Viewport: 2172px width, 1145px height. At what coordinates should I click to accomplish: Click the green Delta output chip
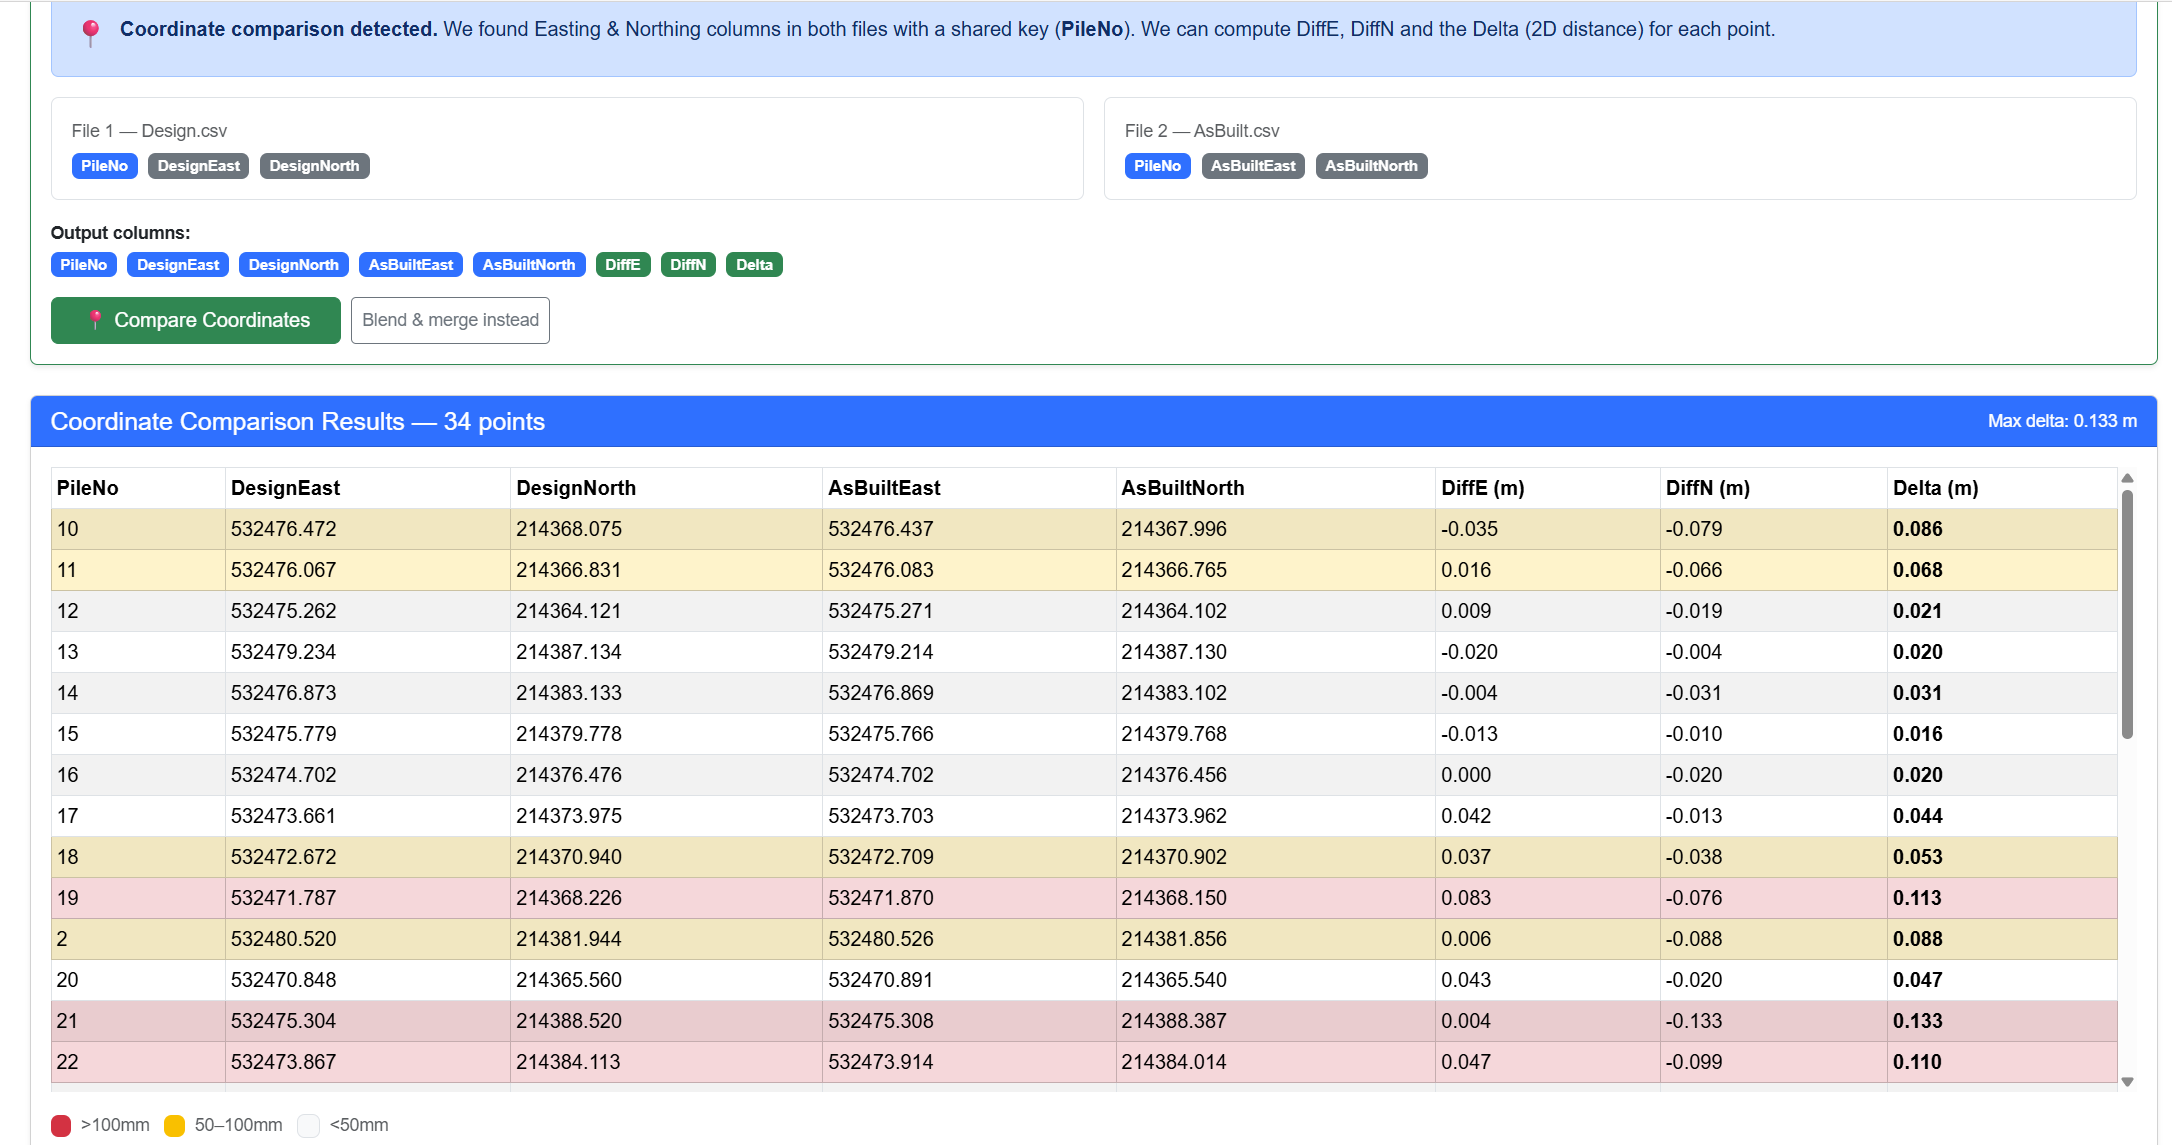[x=754, y=265]
